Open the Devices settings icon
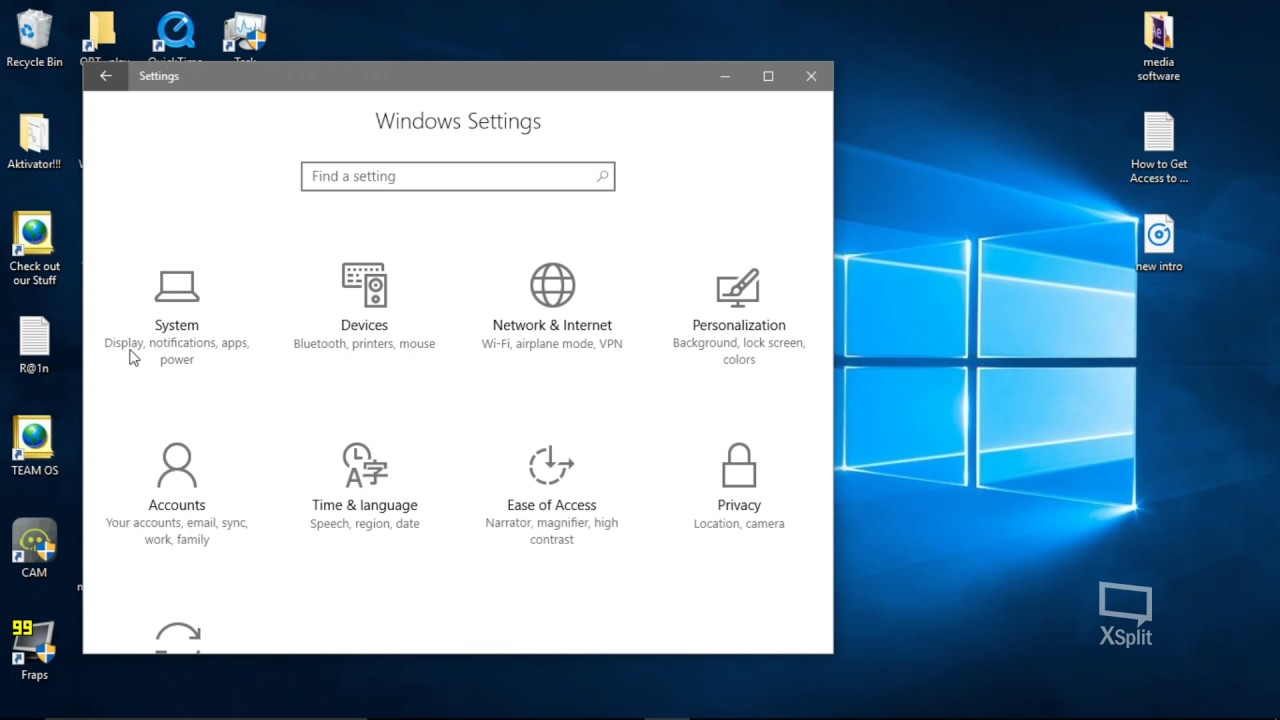 point(364,285)
